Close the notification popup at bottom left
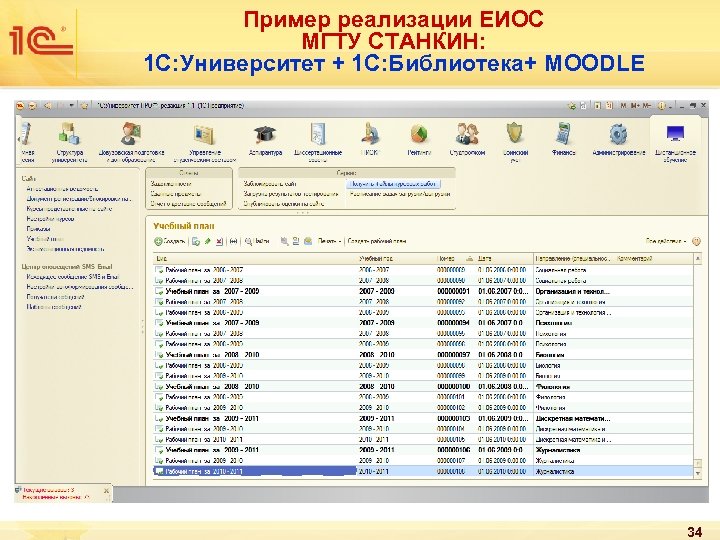 click(x=106, y=491)
